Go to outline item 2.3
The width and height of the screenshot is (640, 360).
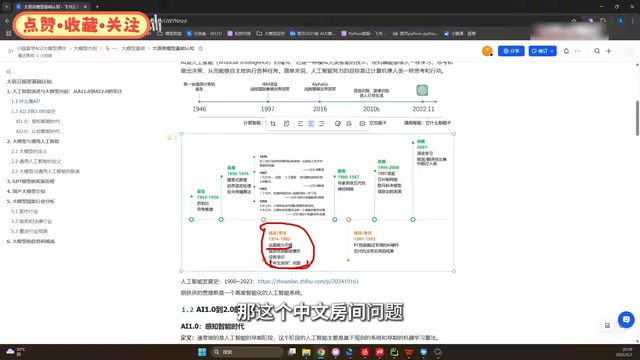45,171
